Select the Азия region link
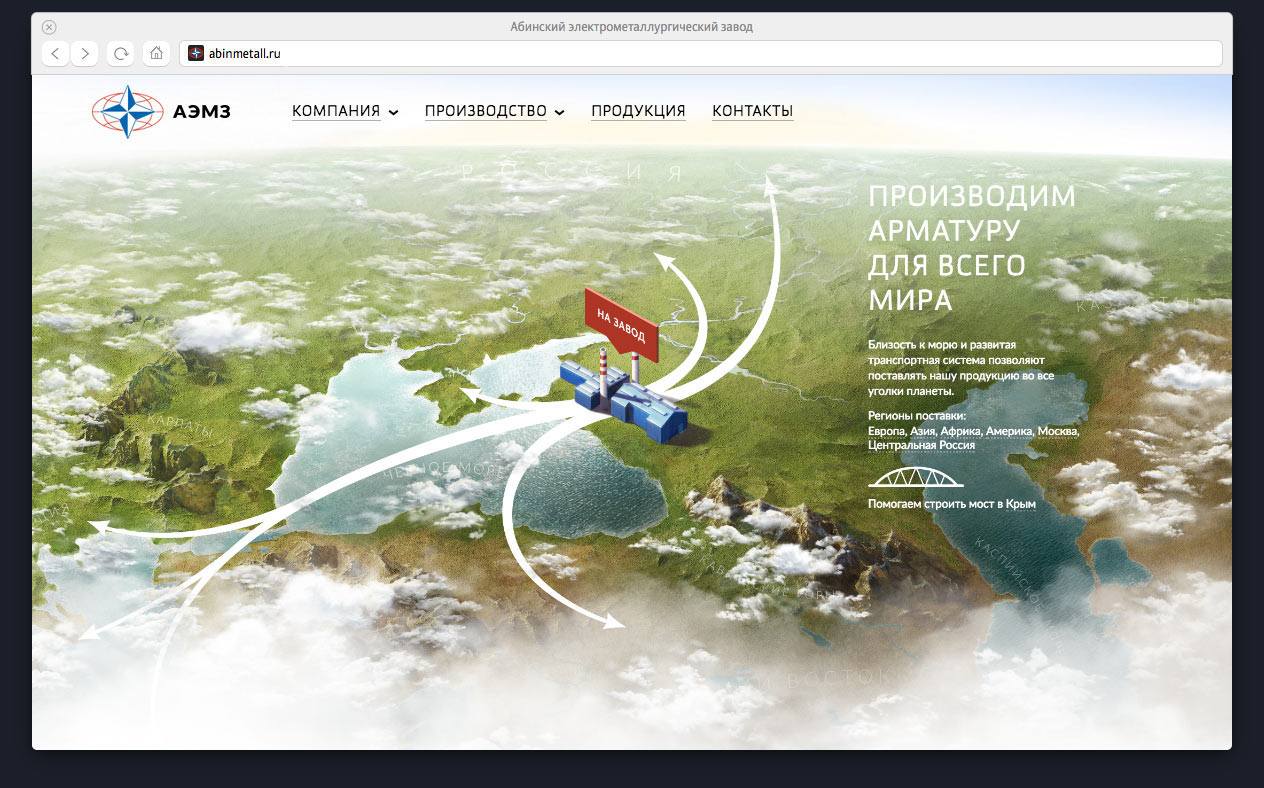Screen dimensions: 1264x788 (924, 431)
